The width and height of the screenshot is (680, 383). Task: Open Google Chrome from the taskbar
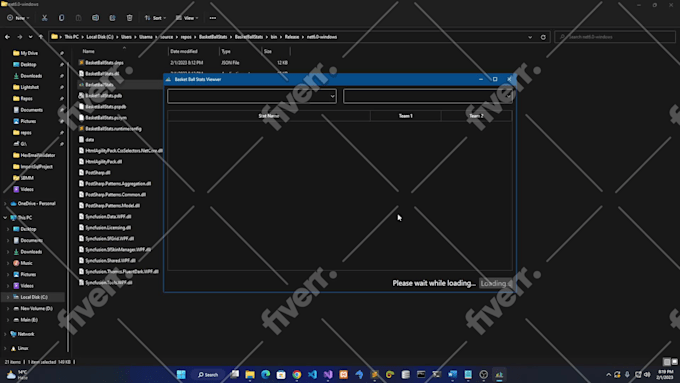(x=297, y=374)
